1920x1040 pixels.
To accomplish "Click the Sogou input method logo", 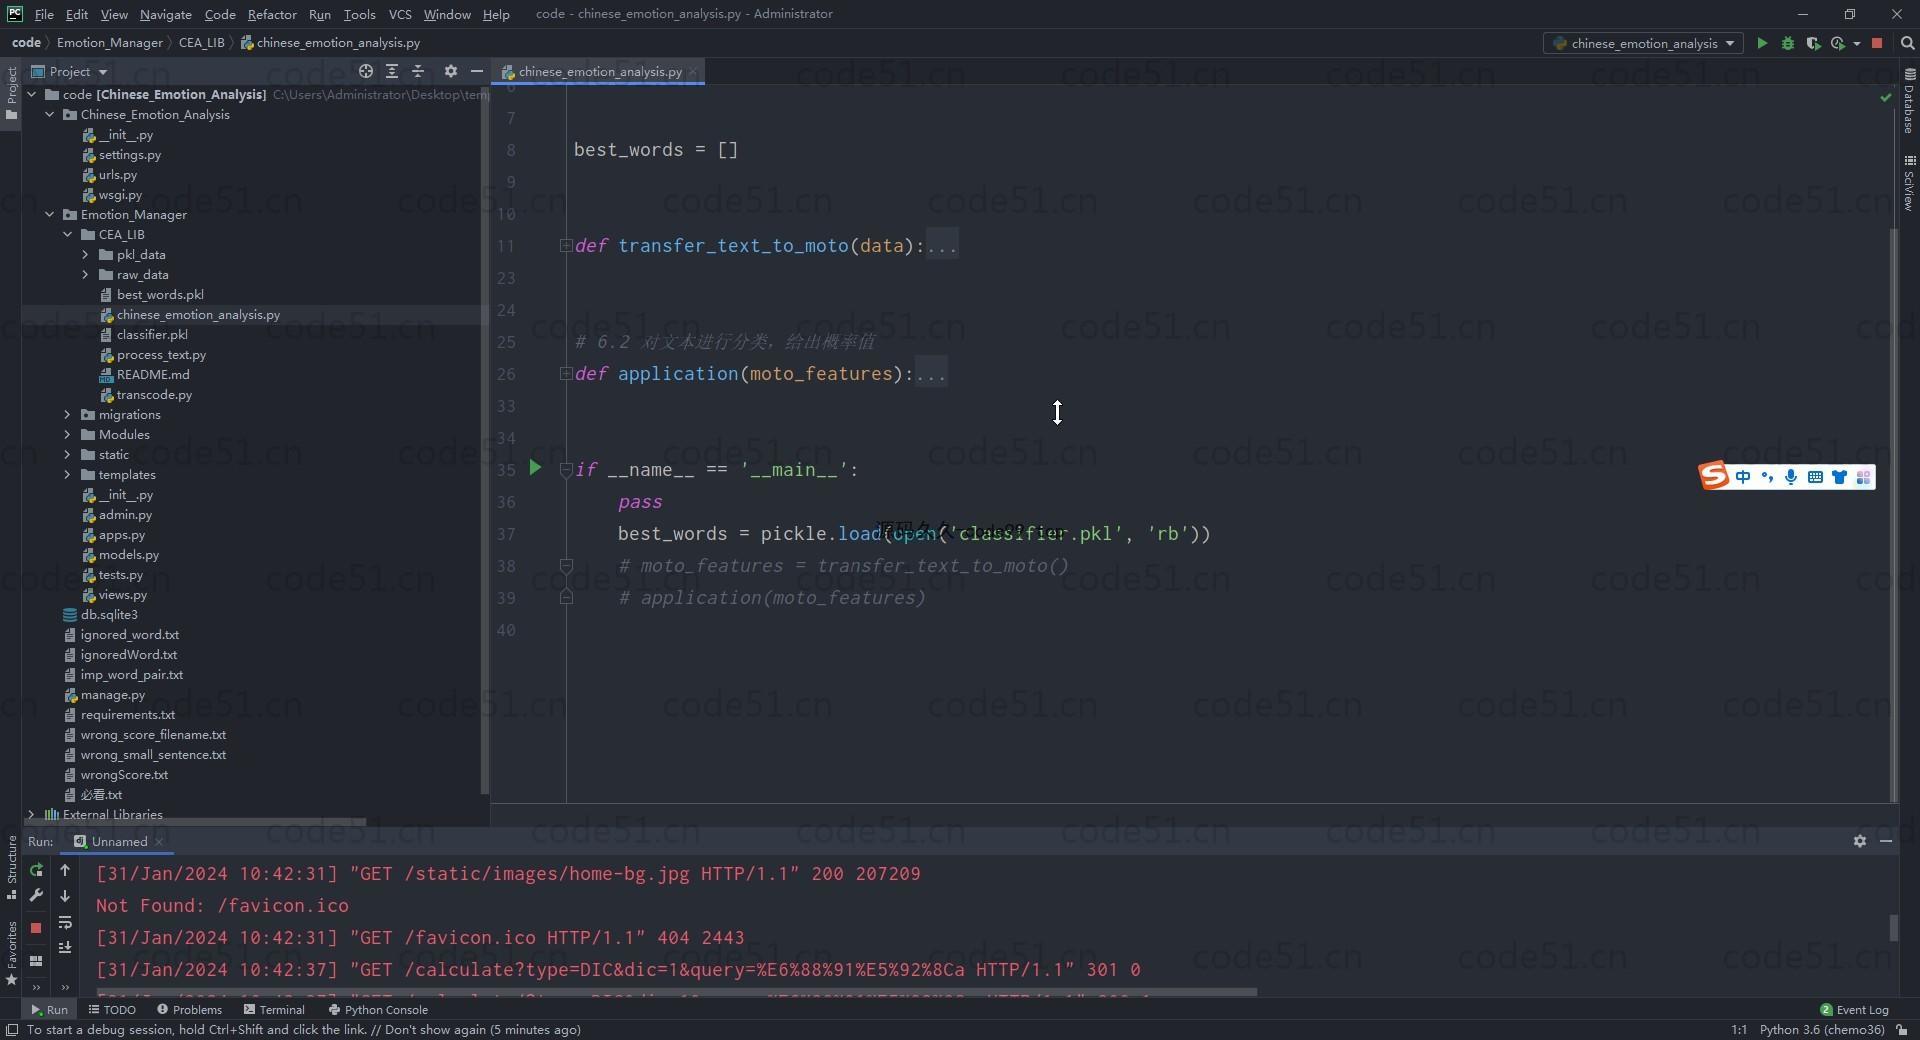I will [1714, 476].
